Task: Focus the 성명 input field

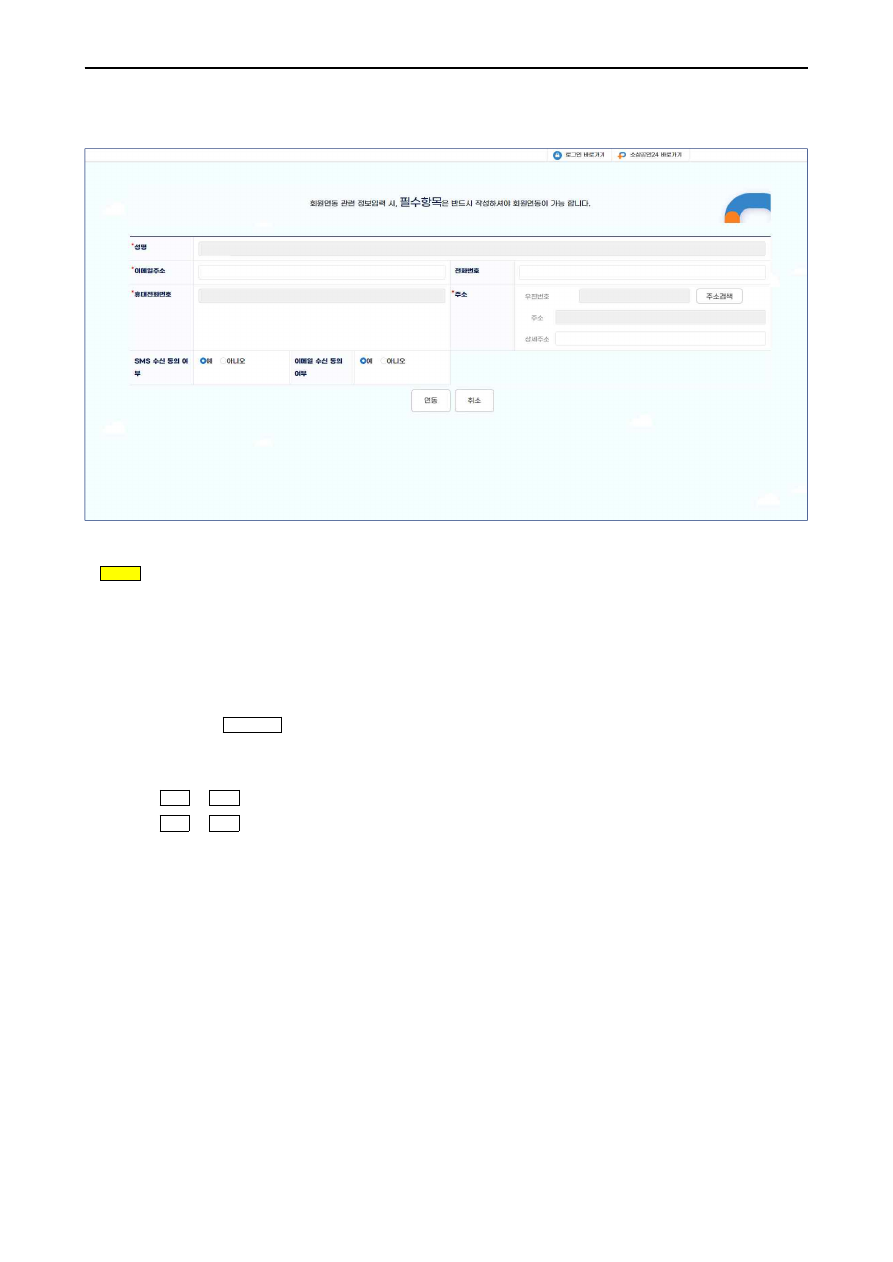Action: 481,248
